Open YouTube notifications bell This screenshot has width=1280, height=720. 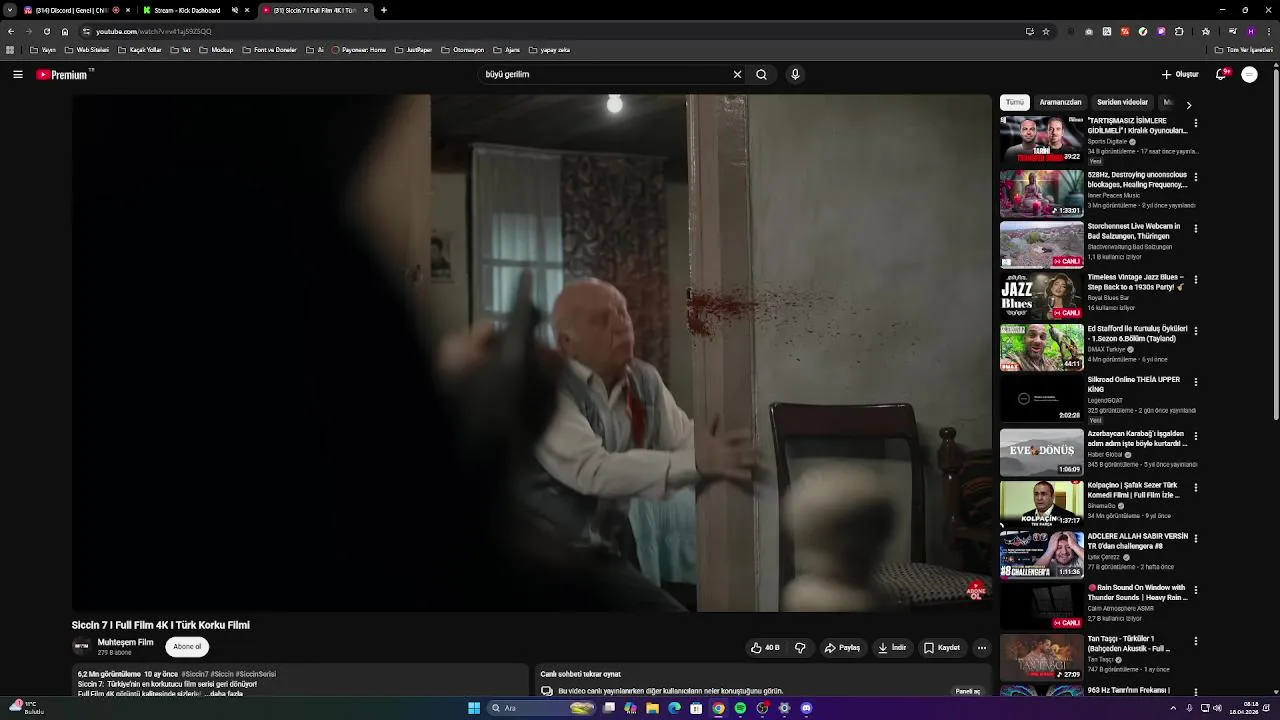tap(1221, 75)
